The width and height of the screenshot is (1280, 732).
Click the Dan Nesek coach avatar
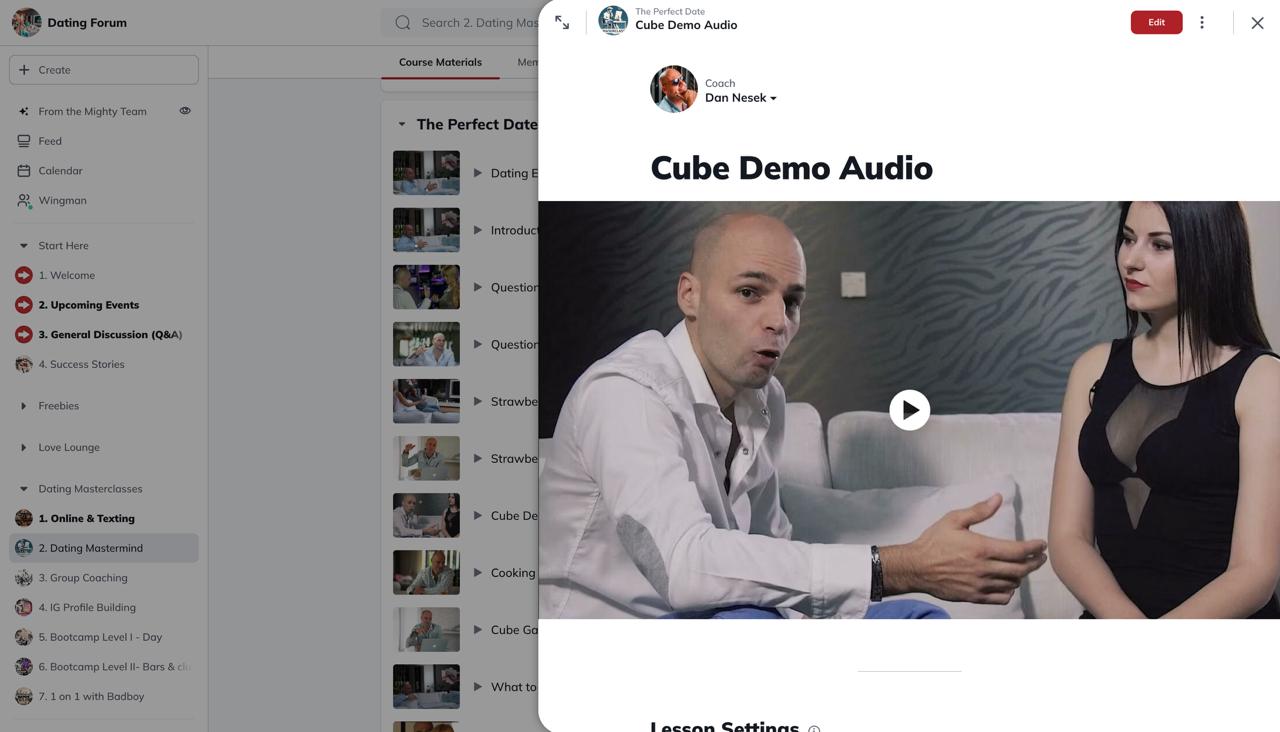674,89
